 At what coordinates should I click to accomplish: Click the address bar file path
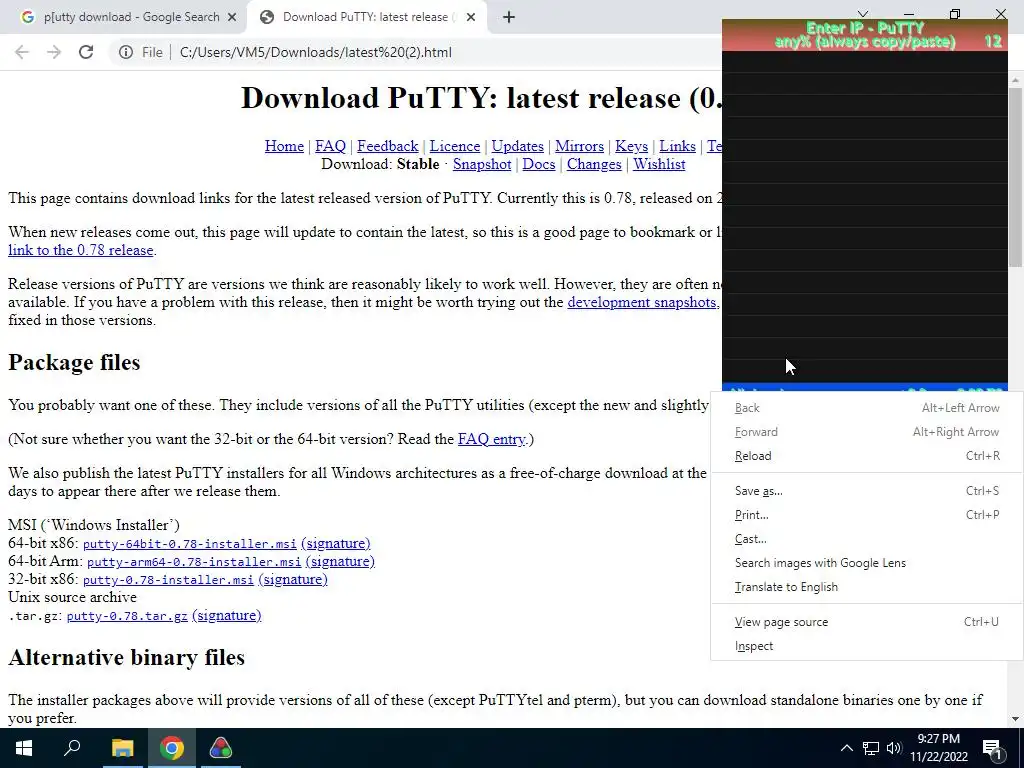point(315,52)
